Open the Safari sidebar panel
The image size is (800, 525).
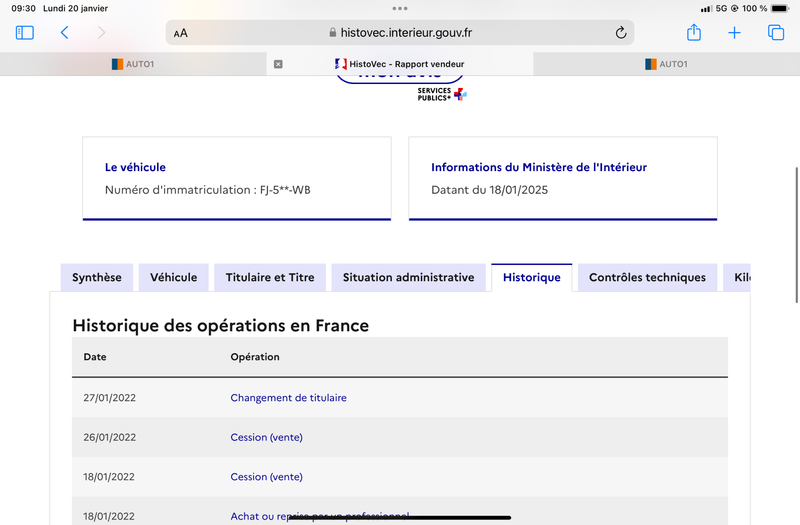24,33
